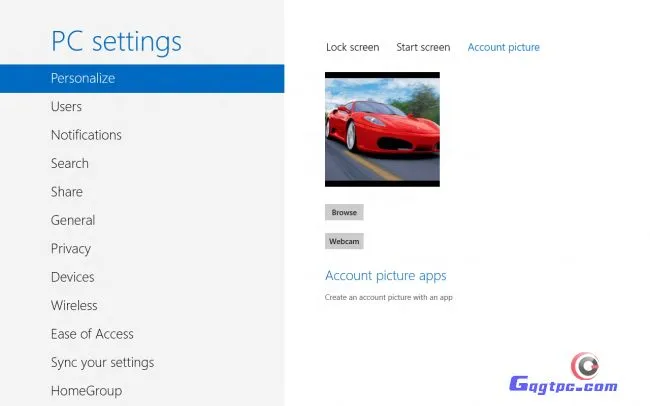
Task: Select the Share category
Action: [67, 192]
